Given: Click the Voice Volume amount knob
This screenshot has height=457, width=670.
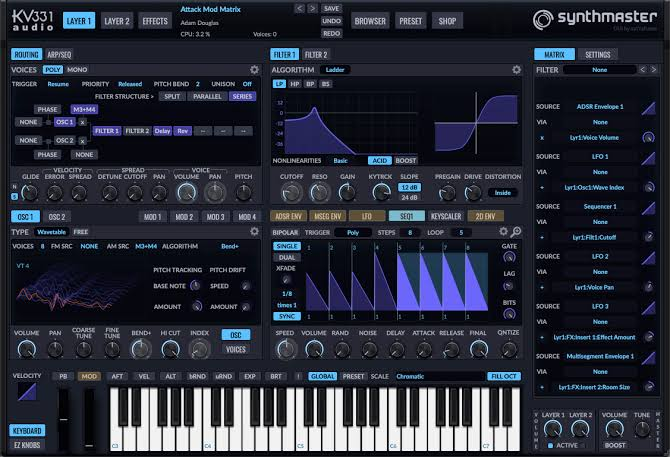Looking at the screenshot, I should pos(648,138).
